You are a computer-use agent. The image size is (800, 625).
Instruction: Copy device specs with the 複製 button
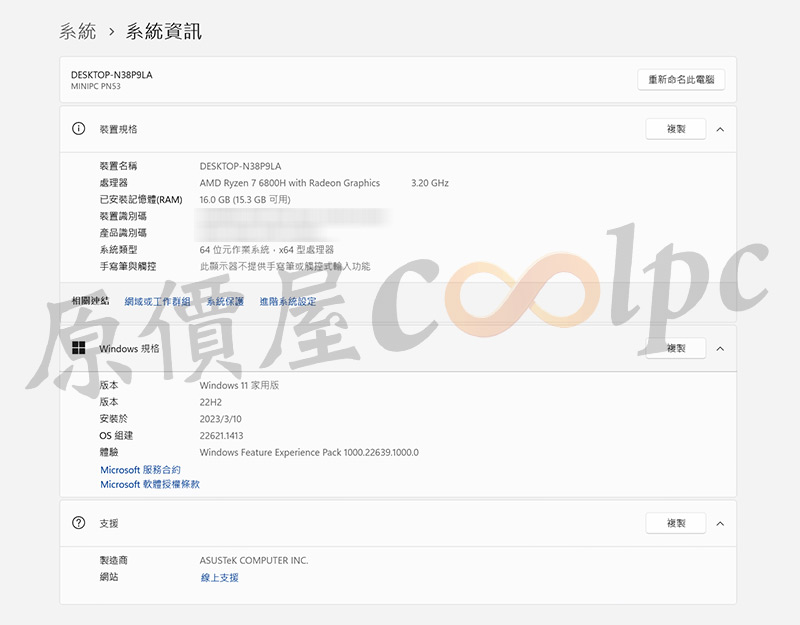(x=676, y=129)
